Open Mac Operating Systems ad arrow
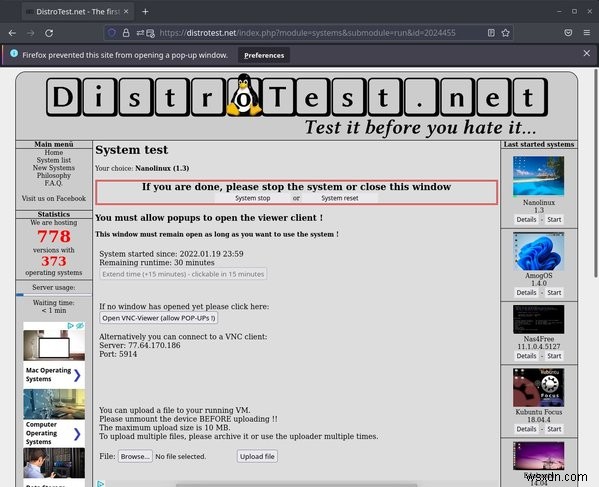599x487 pixels. 77,375
